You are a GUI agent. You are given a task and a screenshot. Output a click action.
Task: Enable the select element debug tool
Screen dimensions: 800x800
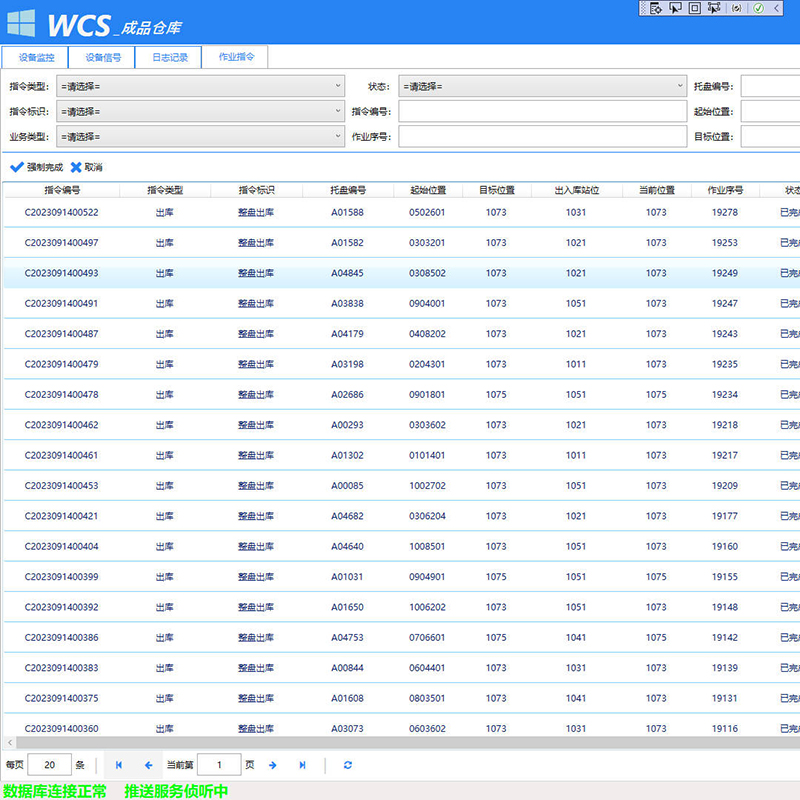[x=675, y=8]
